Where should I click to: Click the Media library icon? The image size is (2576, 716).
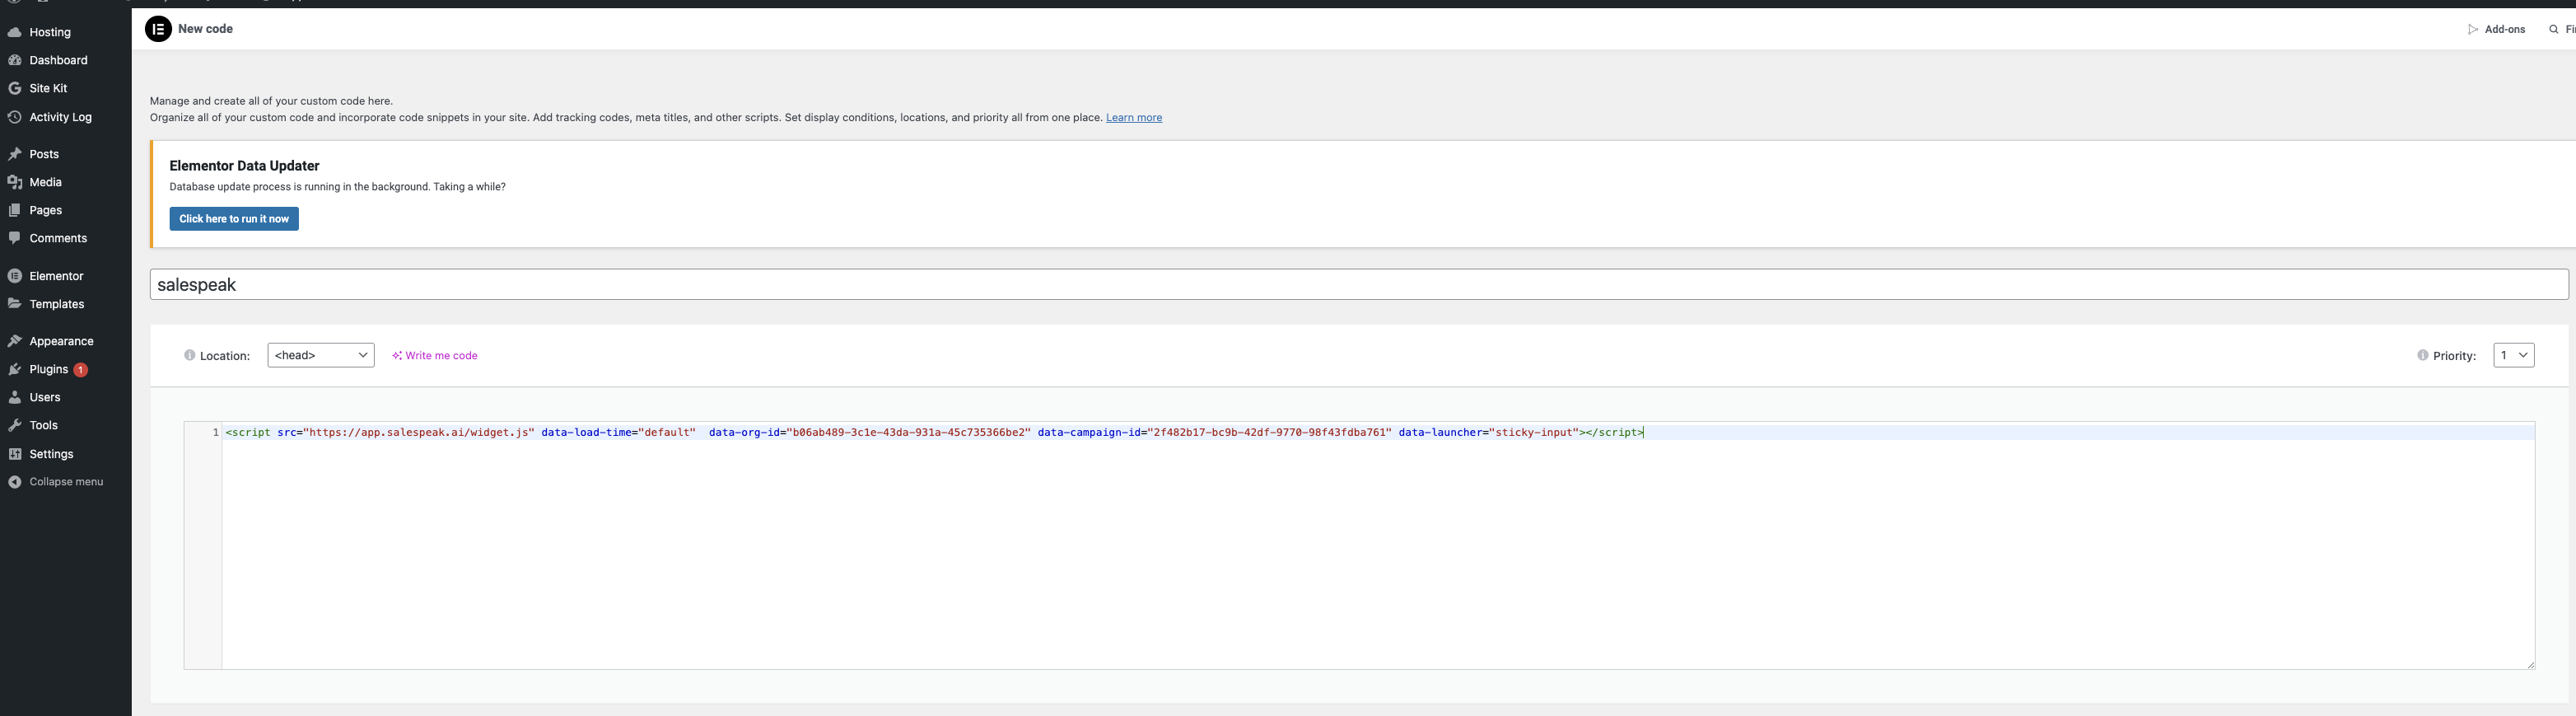click(x=15, y=182)
